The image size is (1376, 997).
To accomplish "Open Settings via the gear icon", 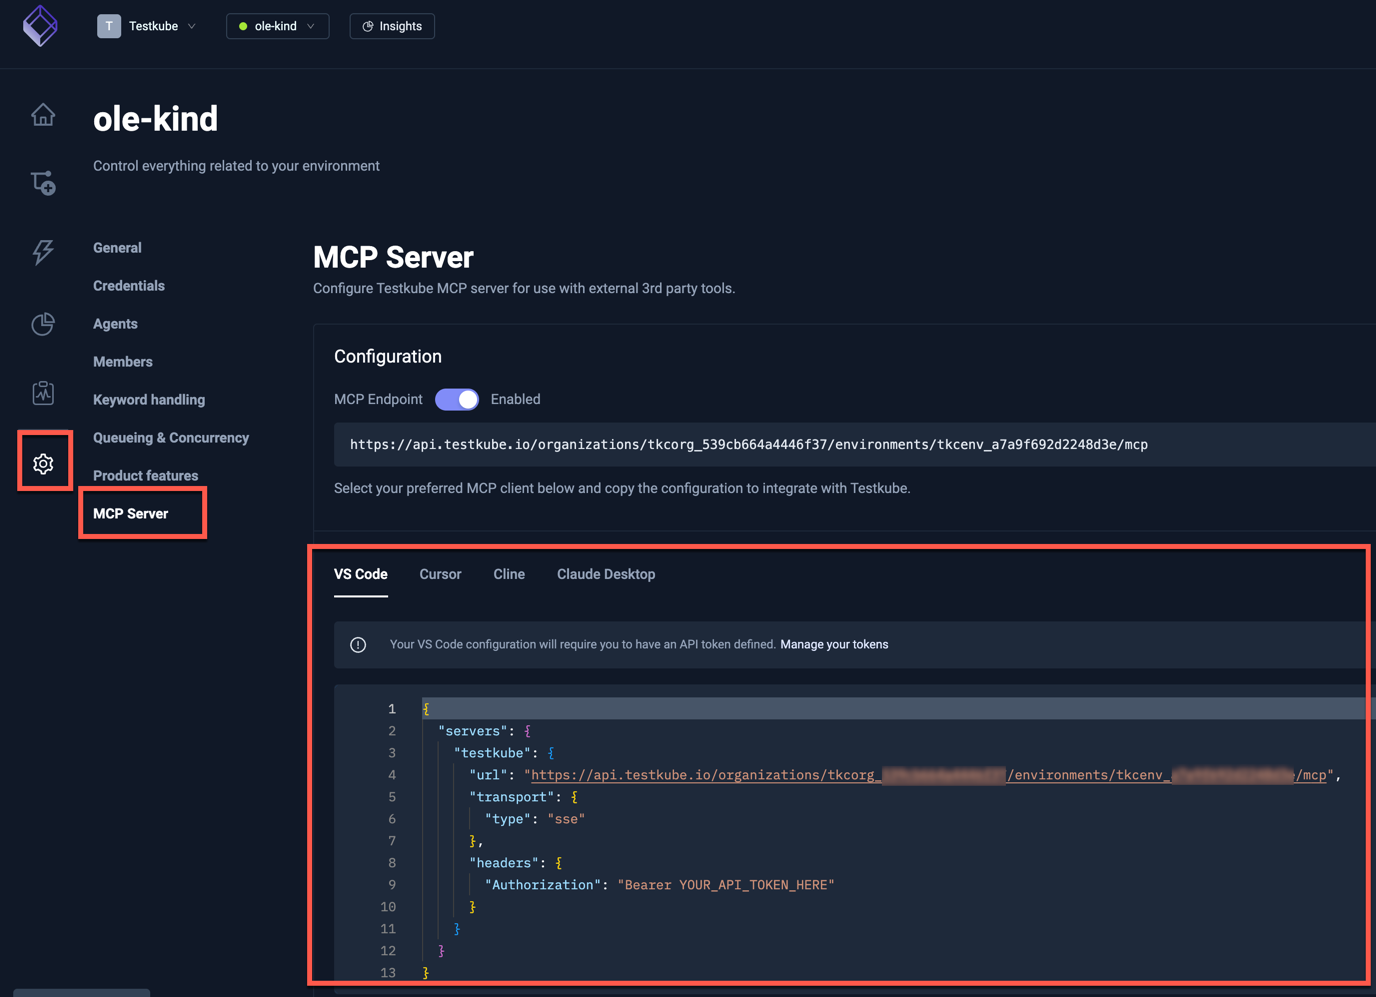I will 44,463.
